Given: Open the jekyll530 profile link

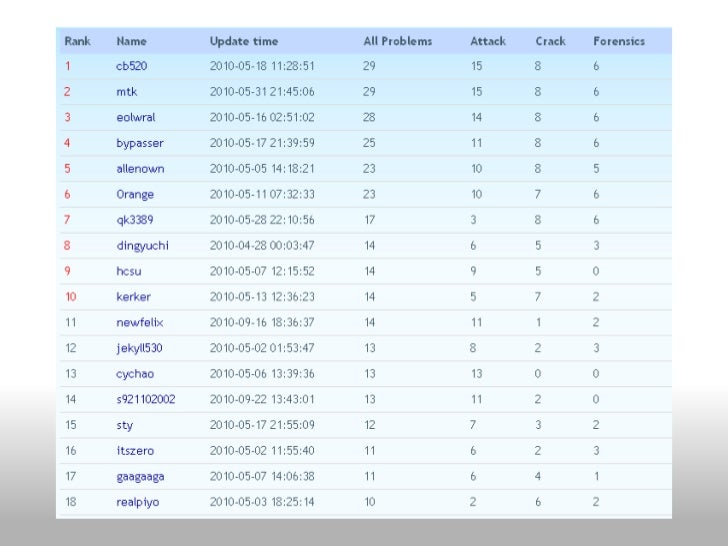Looking at the screenshot, I should point(139,348).
